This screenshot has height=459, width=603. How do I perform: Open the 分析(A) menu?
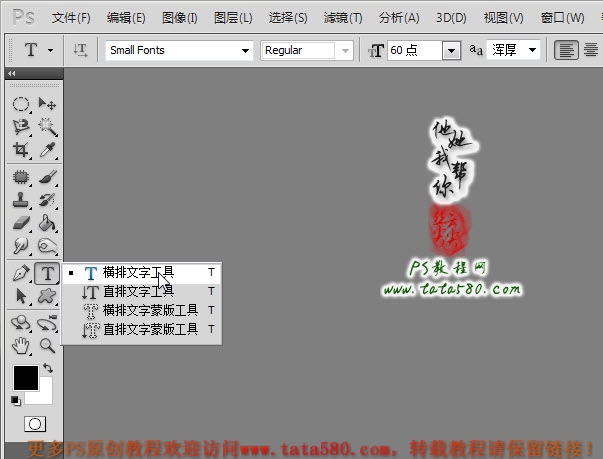pos(399,18)
